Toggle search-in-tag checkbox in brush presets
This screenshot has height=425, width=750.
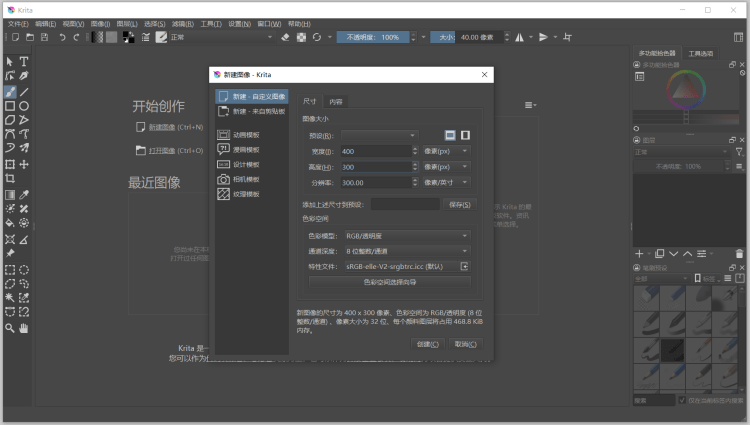(x=682, y=400)
